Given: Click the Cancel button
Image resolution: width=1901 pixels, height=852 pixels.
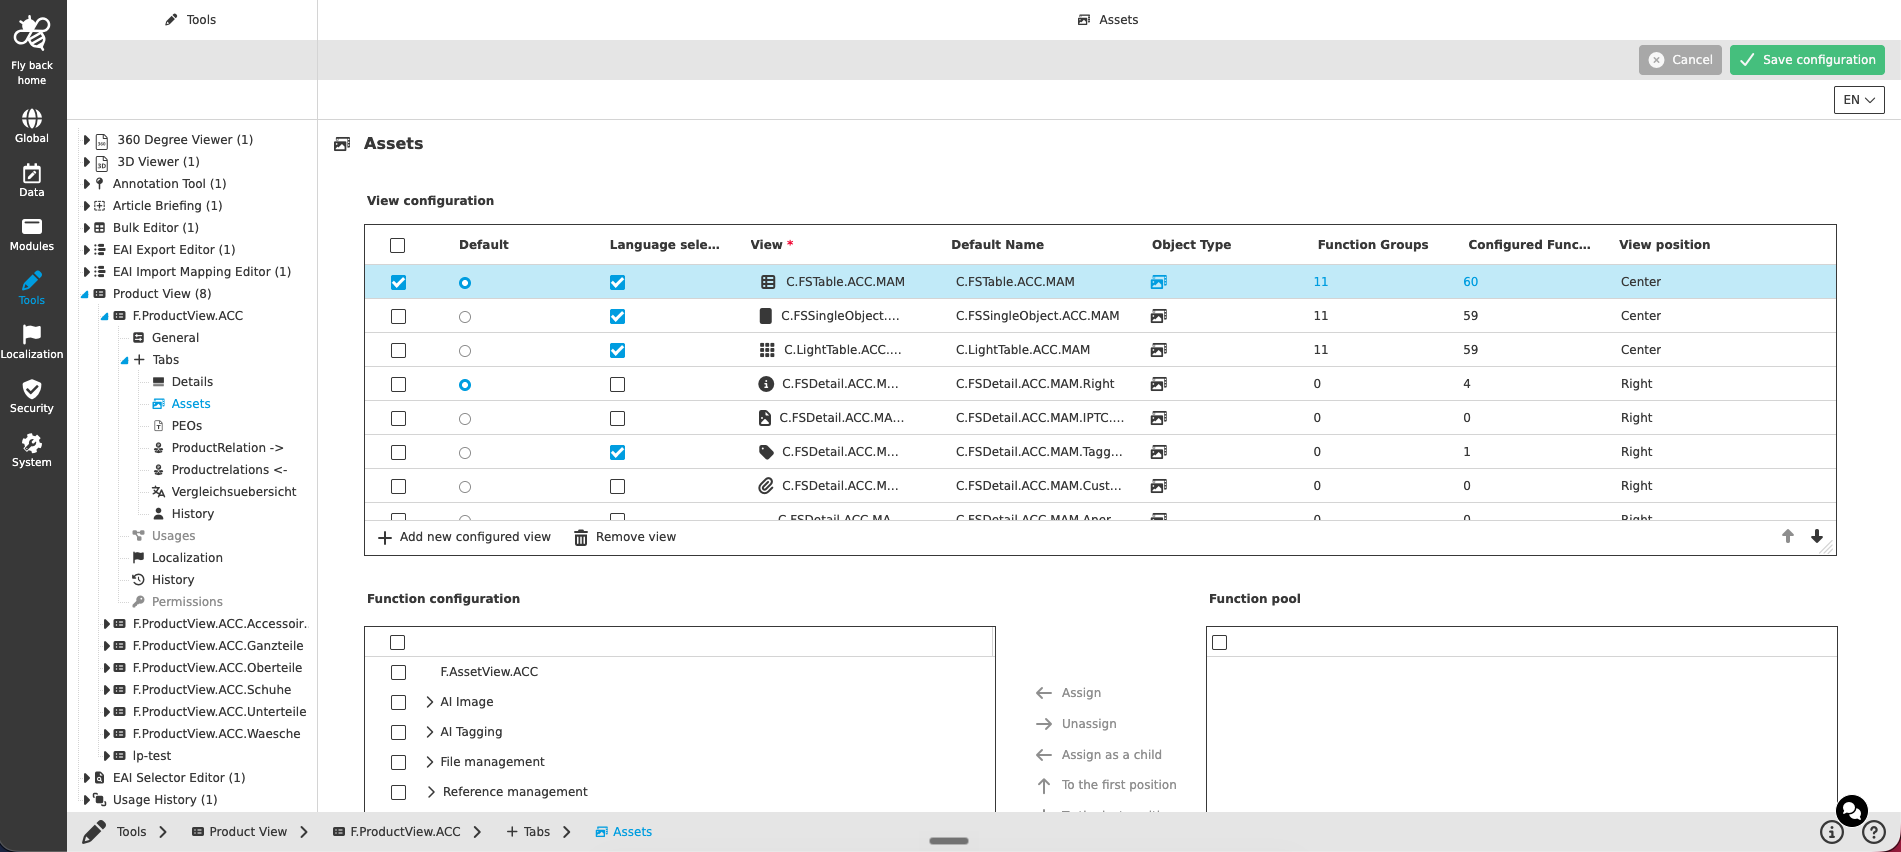Looking at the screenshot, I should [x=1680, y=60].
